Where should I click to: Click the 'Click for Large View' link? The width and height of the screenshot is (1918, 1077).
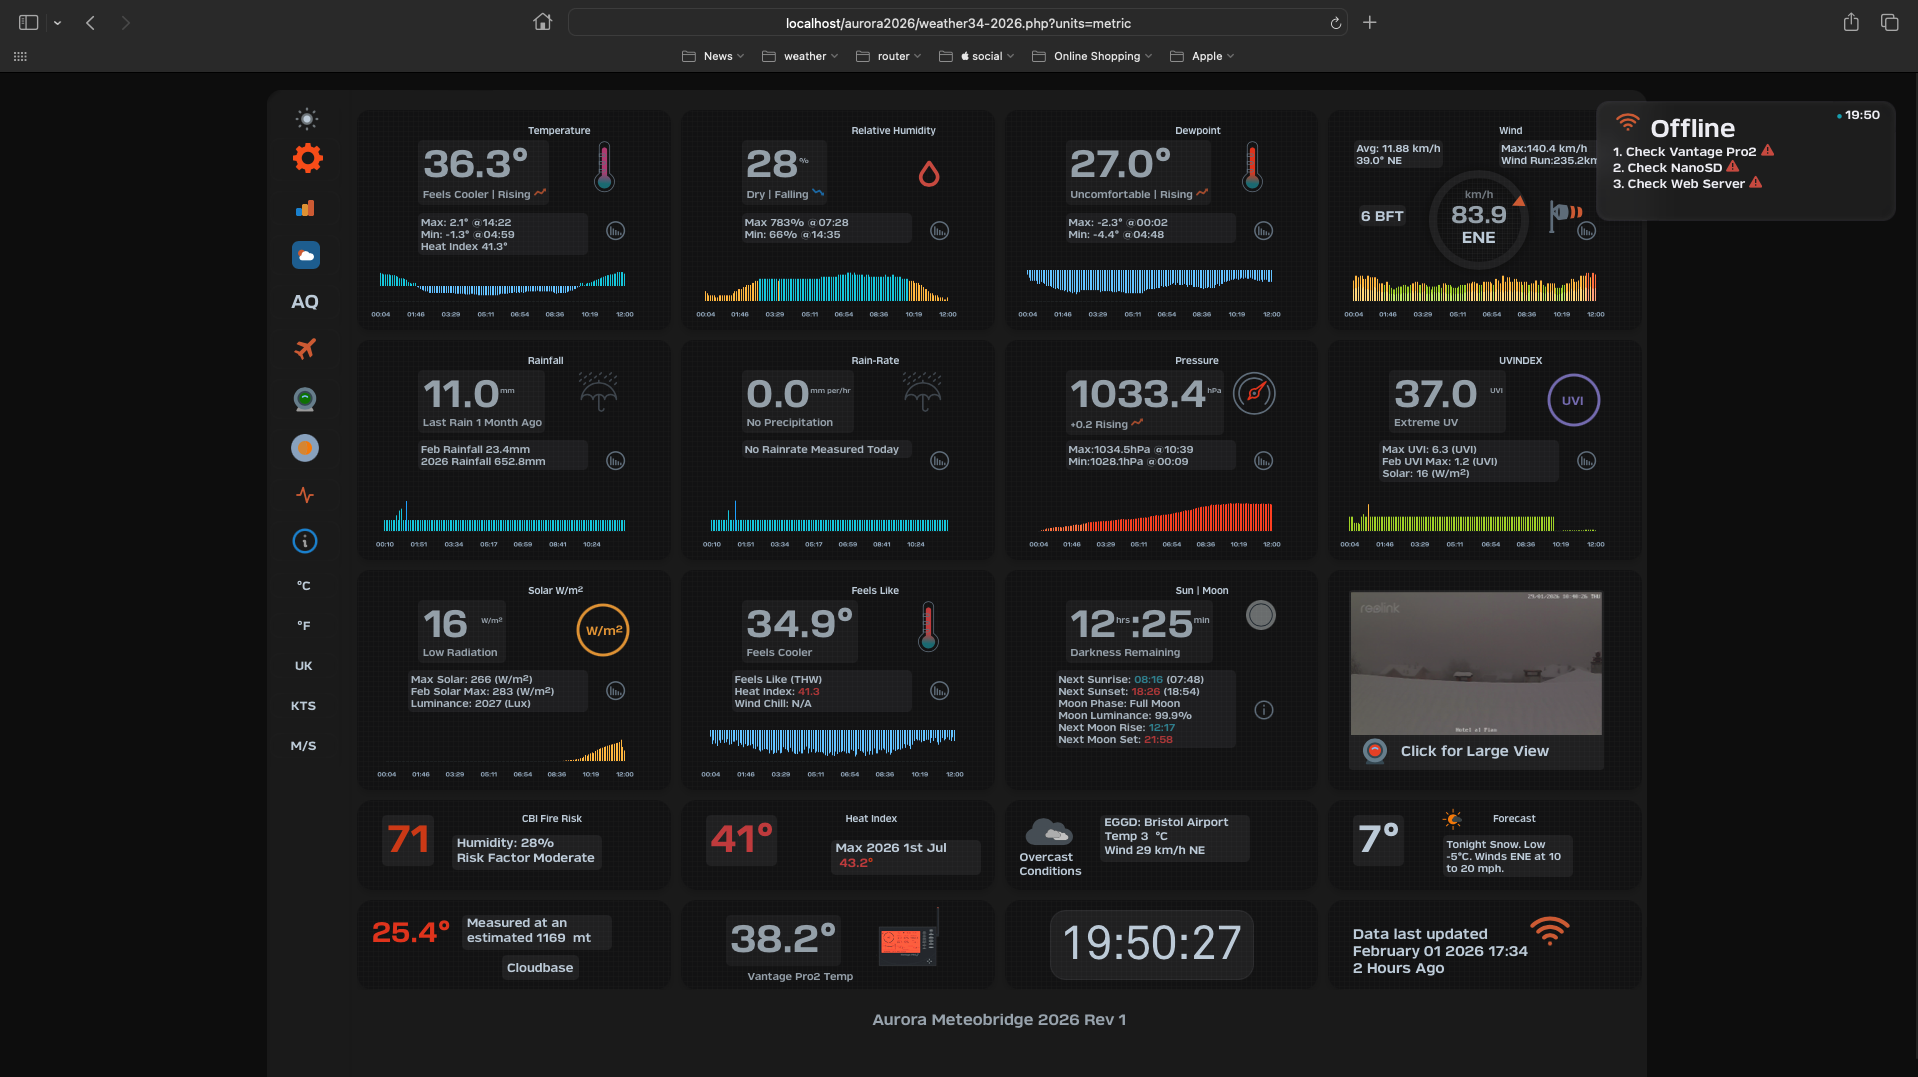1474,751
